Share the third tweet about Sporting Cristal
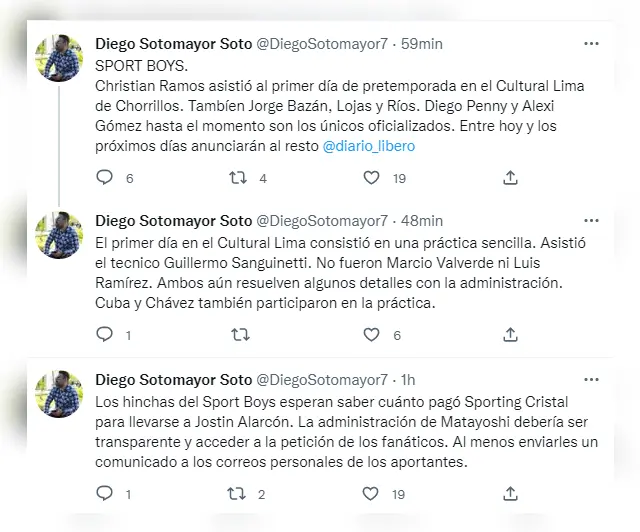640x532 pixels. click(x=509, y=493)
